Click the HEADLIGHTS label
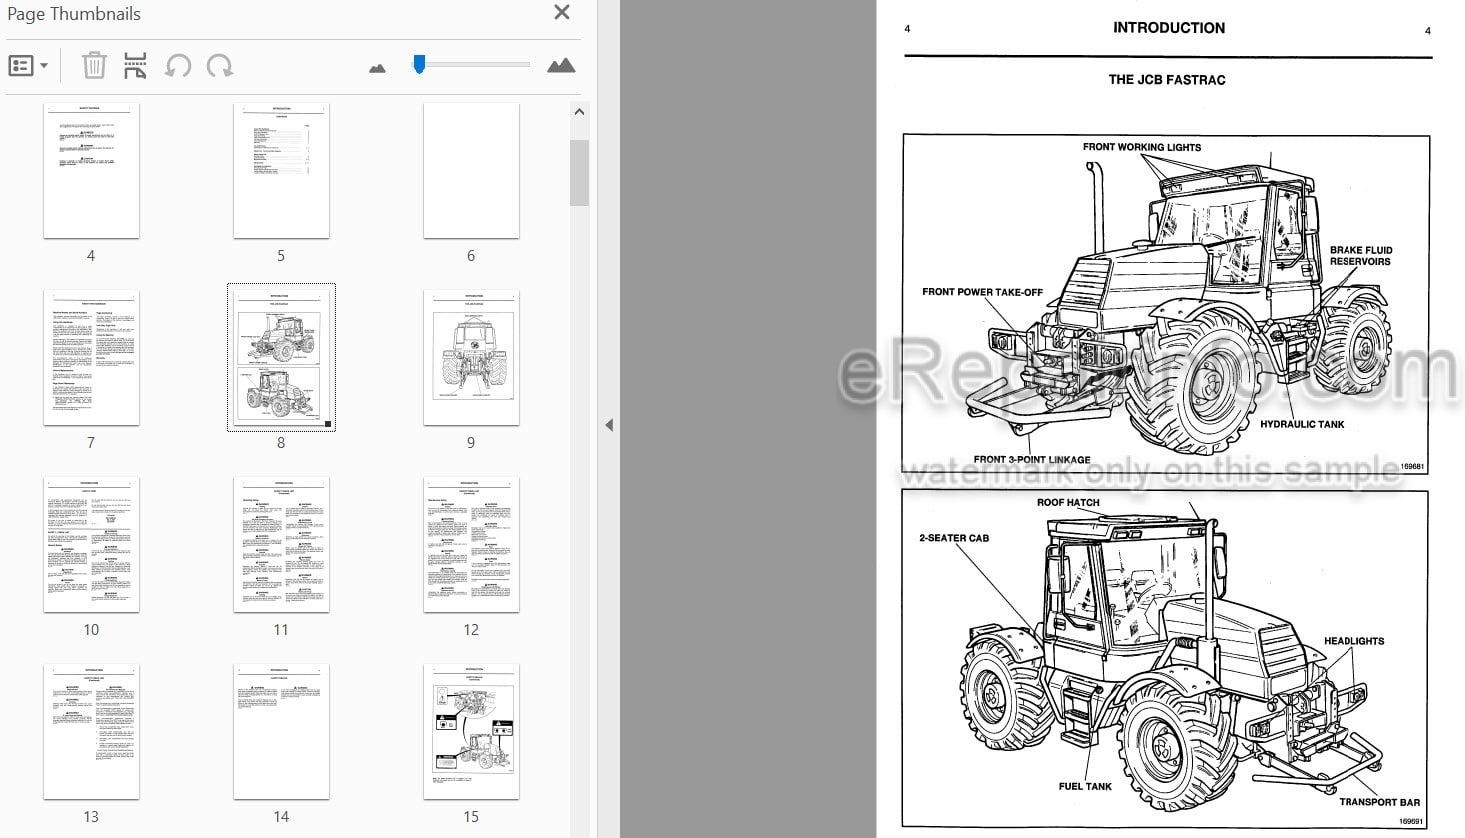 pos(1354,641)
